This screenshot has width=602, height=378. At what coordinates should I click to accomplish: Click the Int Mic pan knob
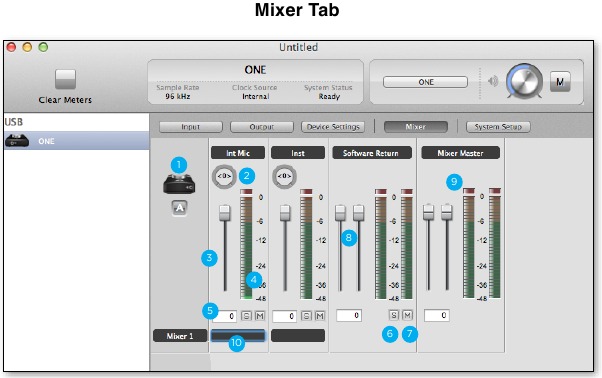224,177
